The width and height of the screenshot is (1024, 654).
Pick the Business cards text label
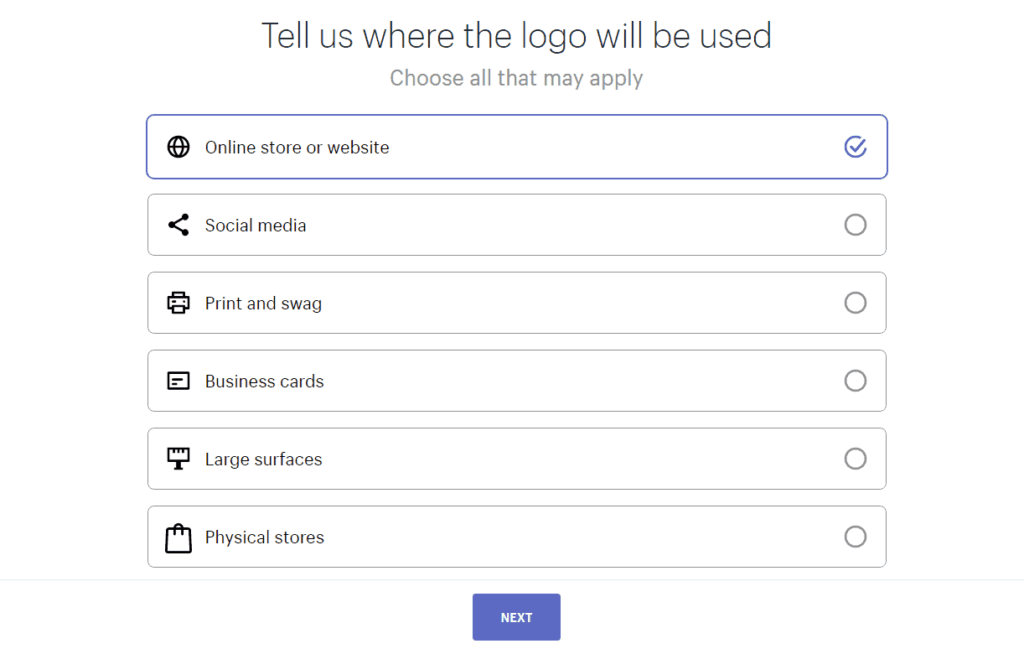(x=264, y=382)
